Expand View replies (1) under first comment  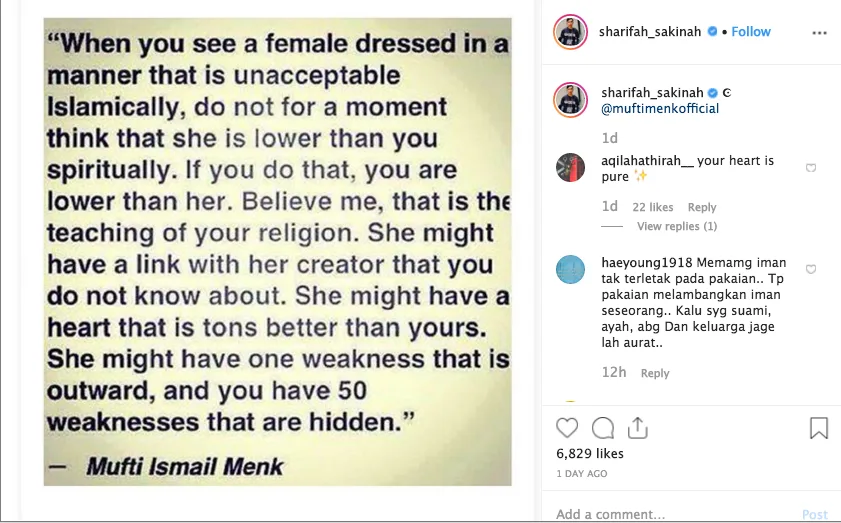[677, 226]
